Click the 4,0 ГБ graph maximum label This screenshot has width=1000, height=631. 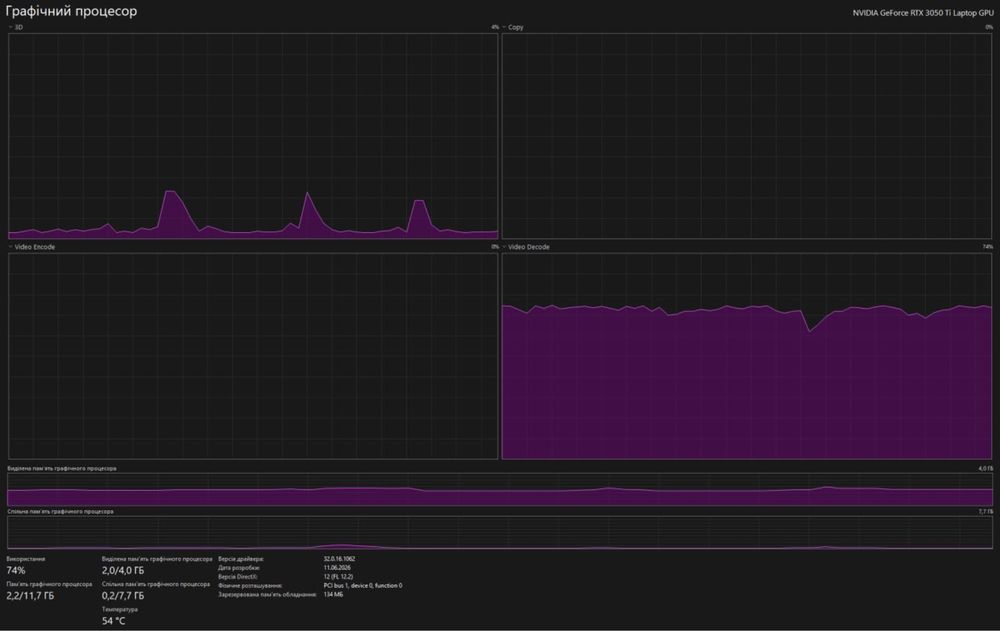[x=986, y=468]
